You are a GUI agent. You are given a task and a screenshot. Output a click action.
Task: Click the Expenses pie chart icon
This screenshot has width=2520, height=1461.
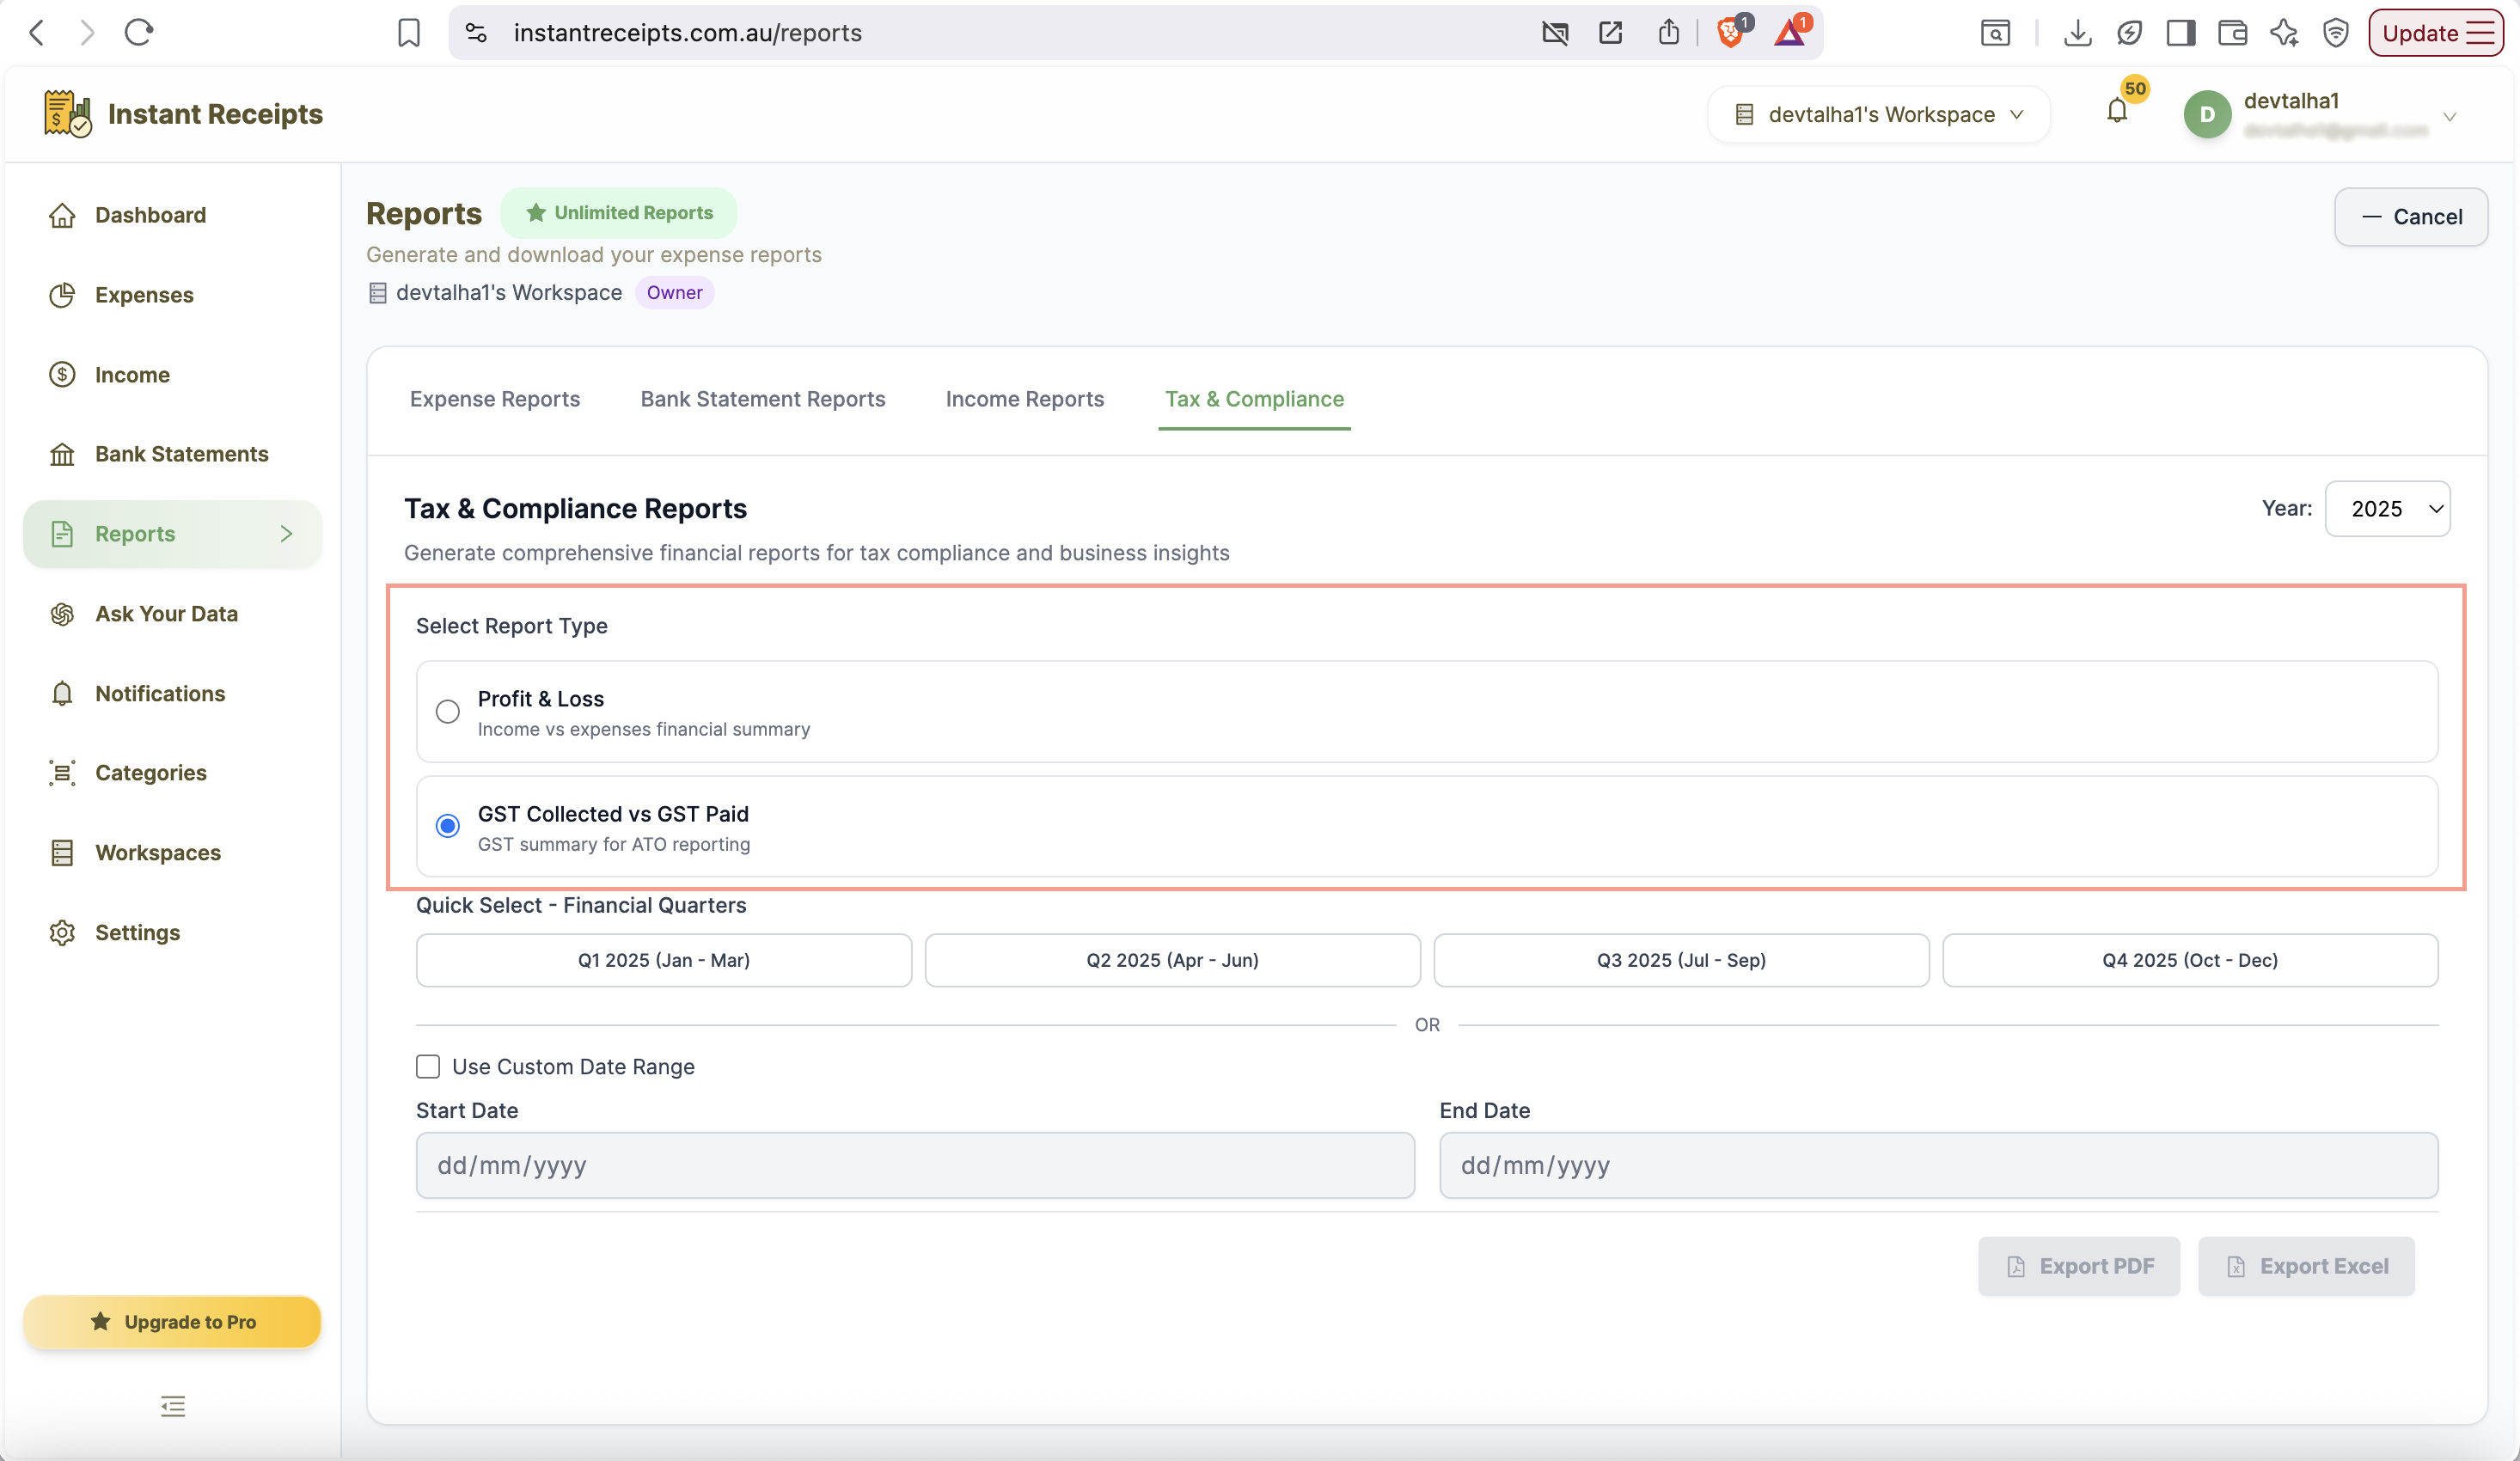[62, 295]
